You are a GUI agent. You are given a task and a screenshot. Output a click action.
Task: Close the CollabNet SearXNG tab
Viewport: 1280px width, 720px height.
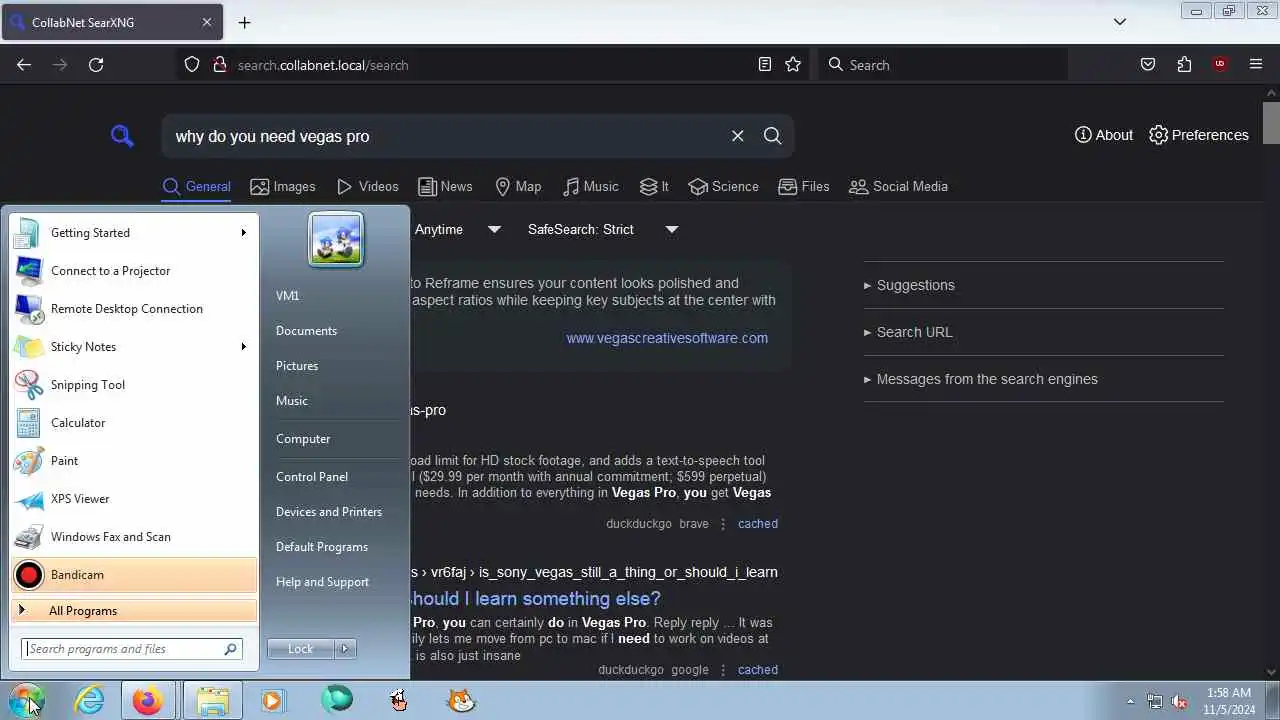coord(207,22)
